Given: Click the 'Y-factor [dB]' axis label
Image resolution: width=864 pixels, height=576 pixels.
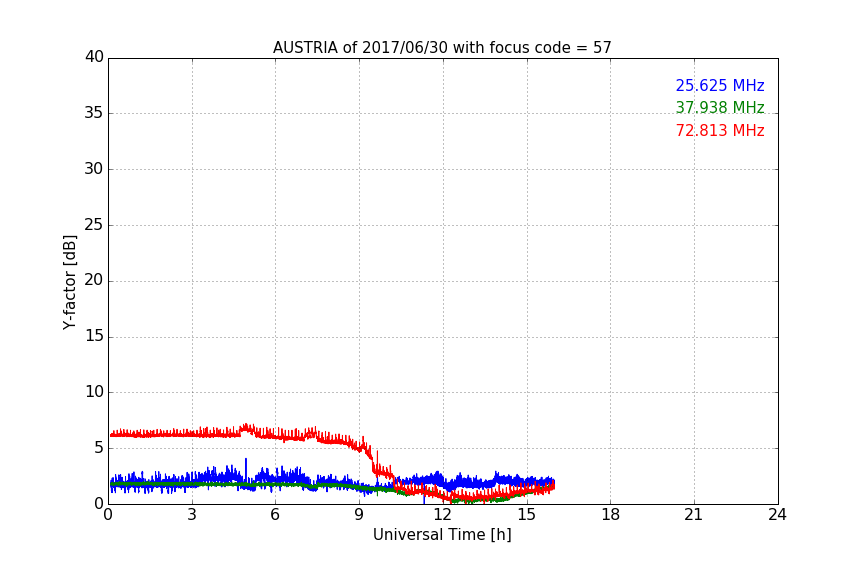Looking at the screenshot, I should 69,282.
